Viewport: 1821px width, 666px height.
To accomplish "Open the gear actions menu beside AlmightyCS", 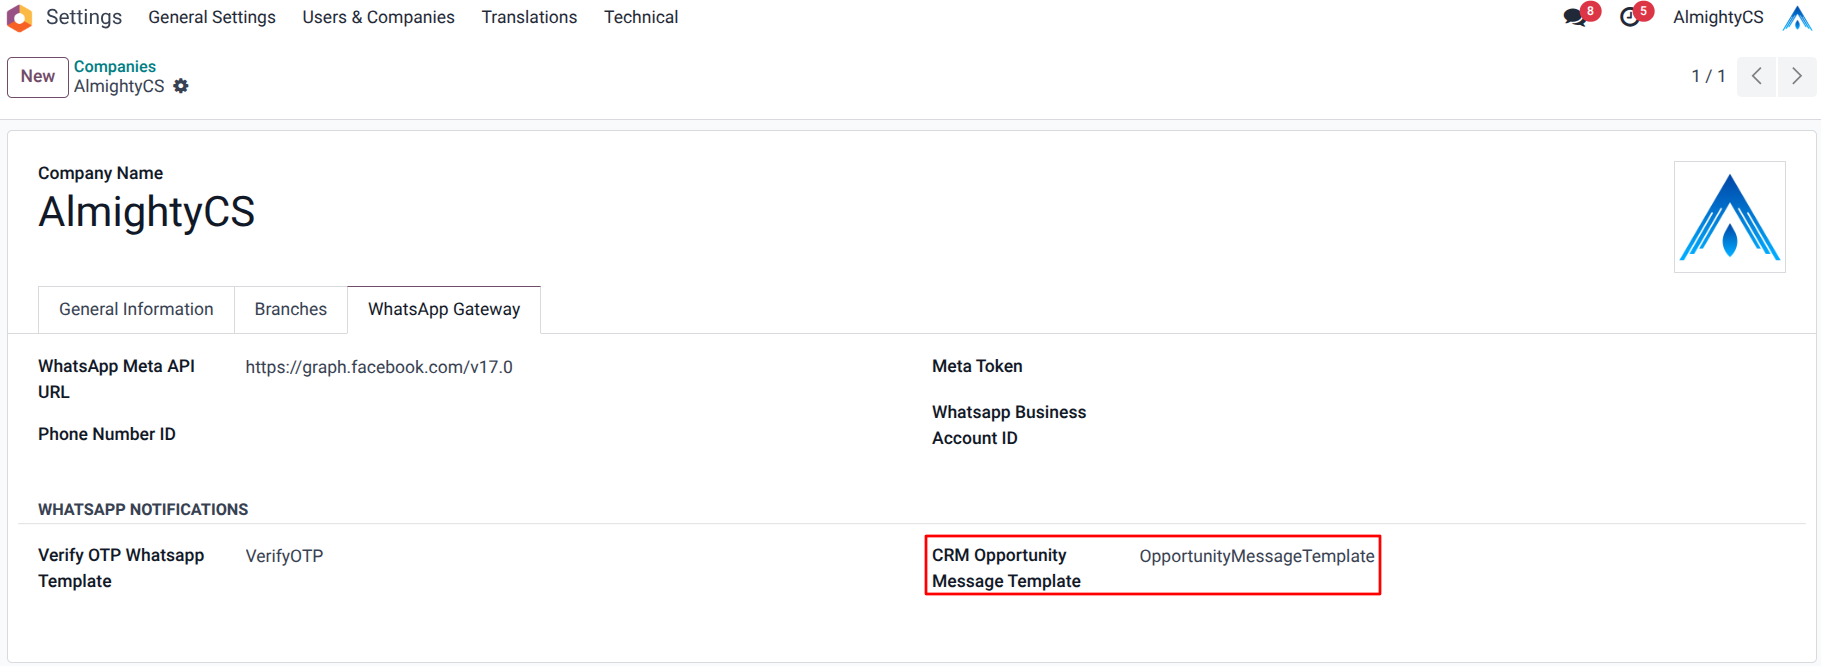I will click(x=181, y=86).
